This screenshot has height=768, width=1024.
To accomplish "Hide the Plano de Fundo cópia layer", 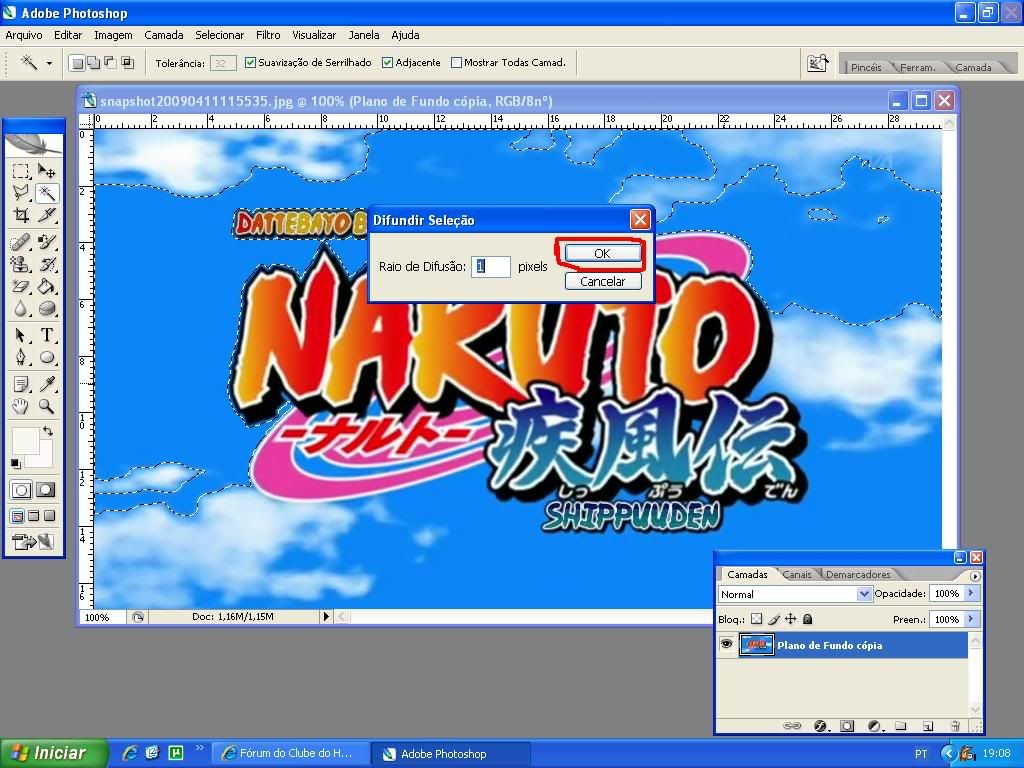I will 726,645.
